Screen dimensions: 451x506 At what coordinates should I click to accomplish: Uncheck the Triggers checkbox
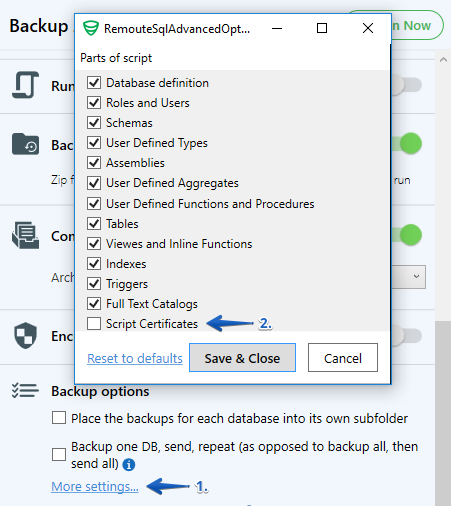94,284
